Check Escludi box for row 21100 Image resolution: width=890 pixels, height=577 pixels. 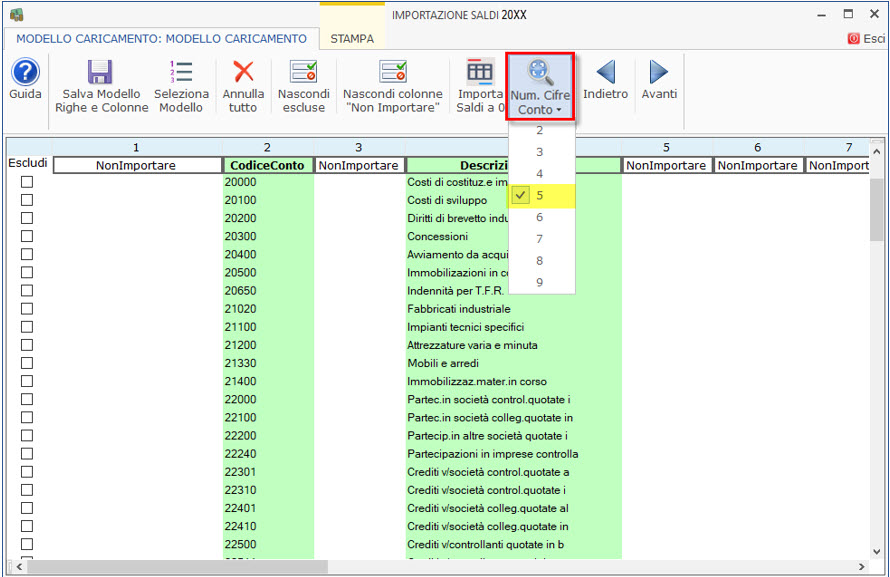pyautogui.click(x=27, y=327)
